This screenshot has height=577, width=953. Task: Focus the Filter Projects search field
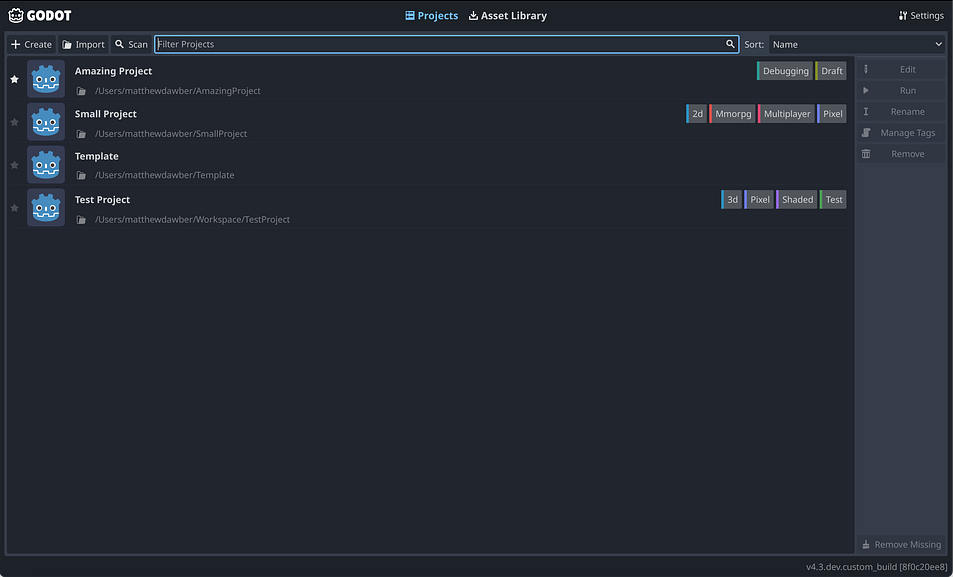447,44
